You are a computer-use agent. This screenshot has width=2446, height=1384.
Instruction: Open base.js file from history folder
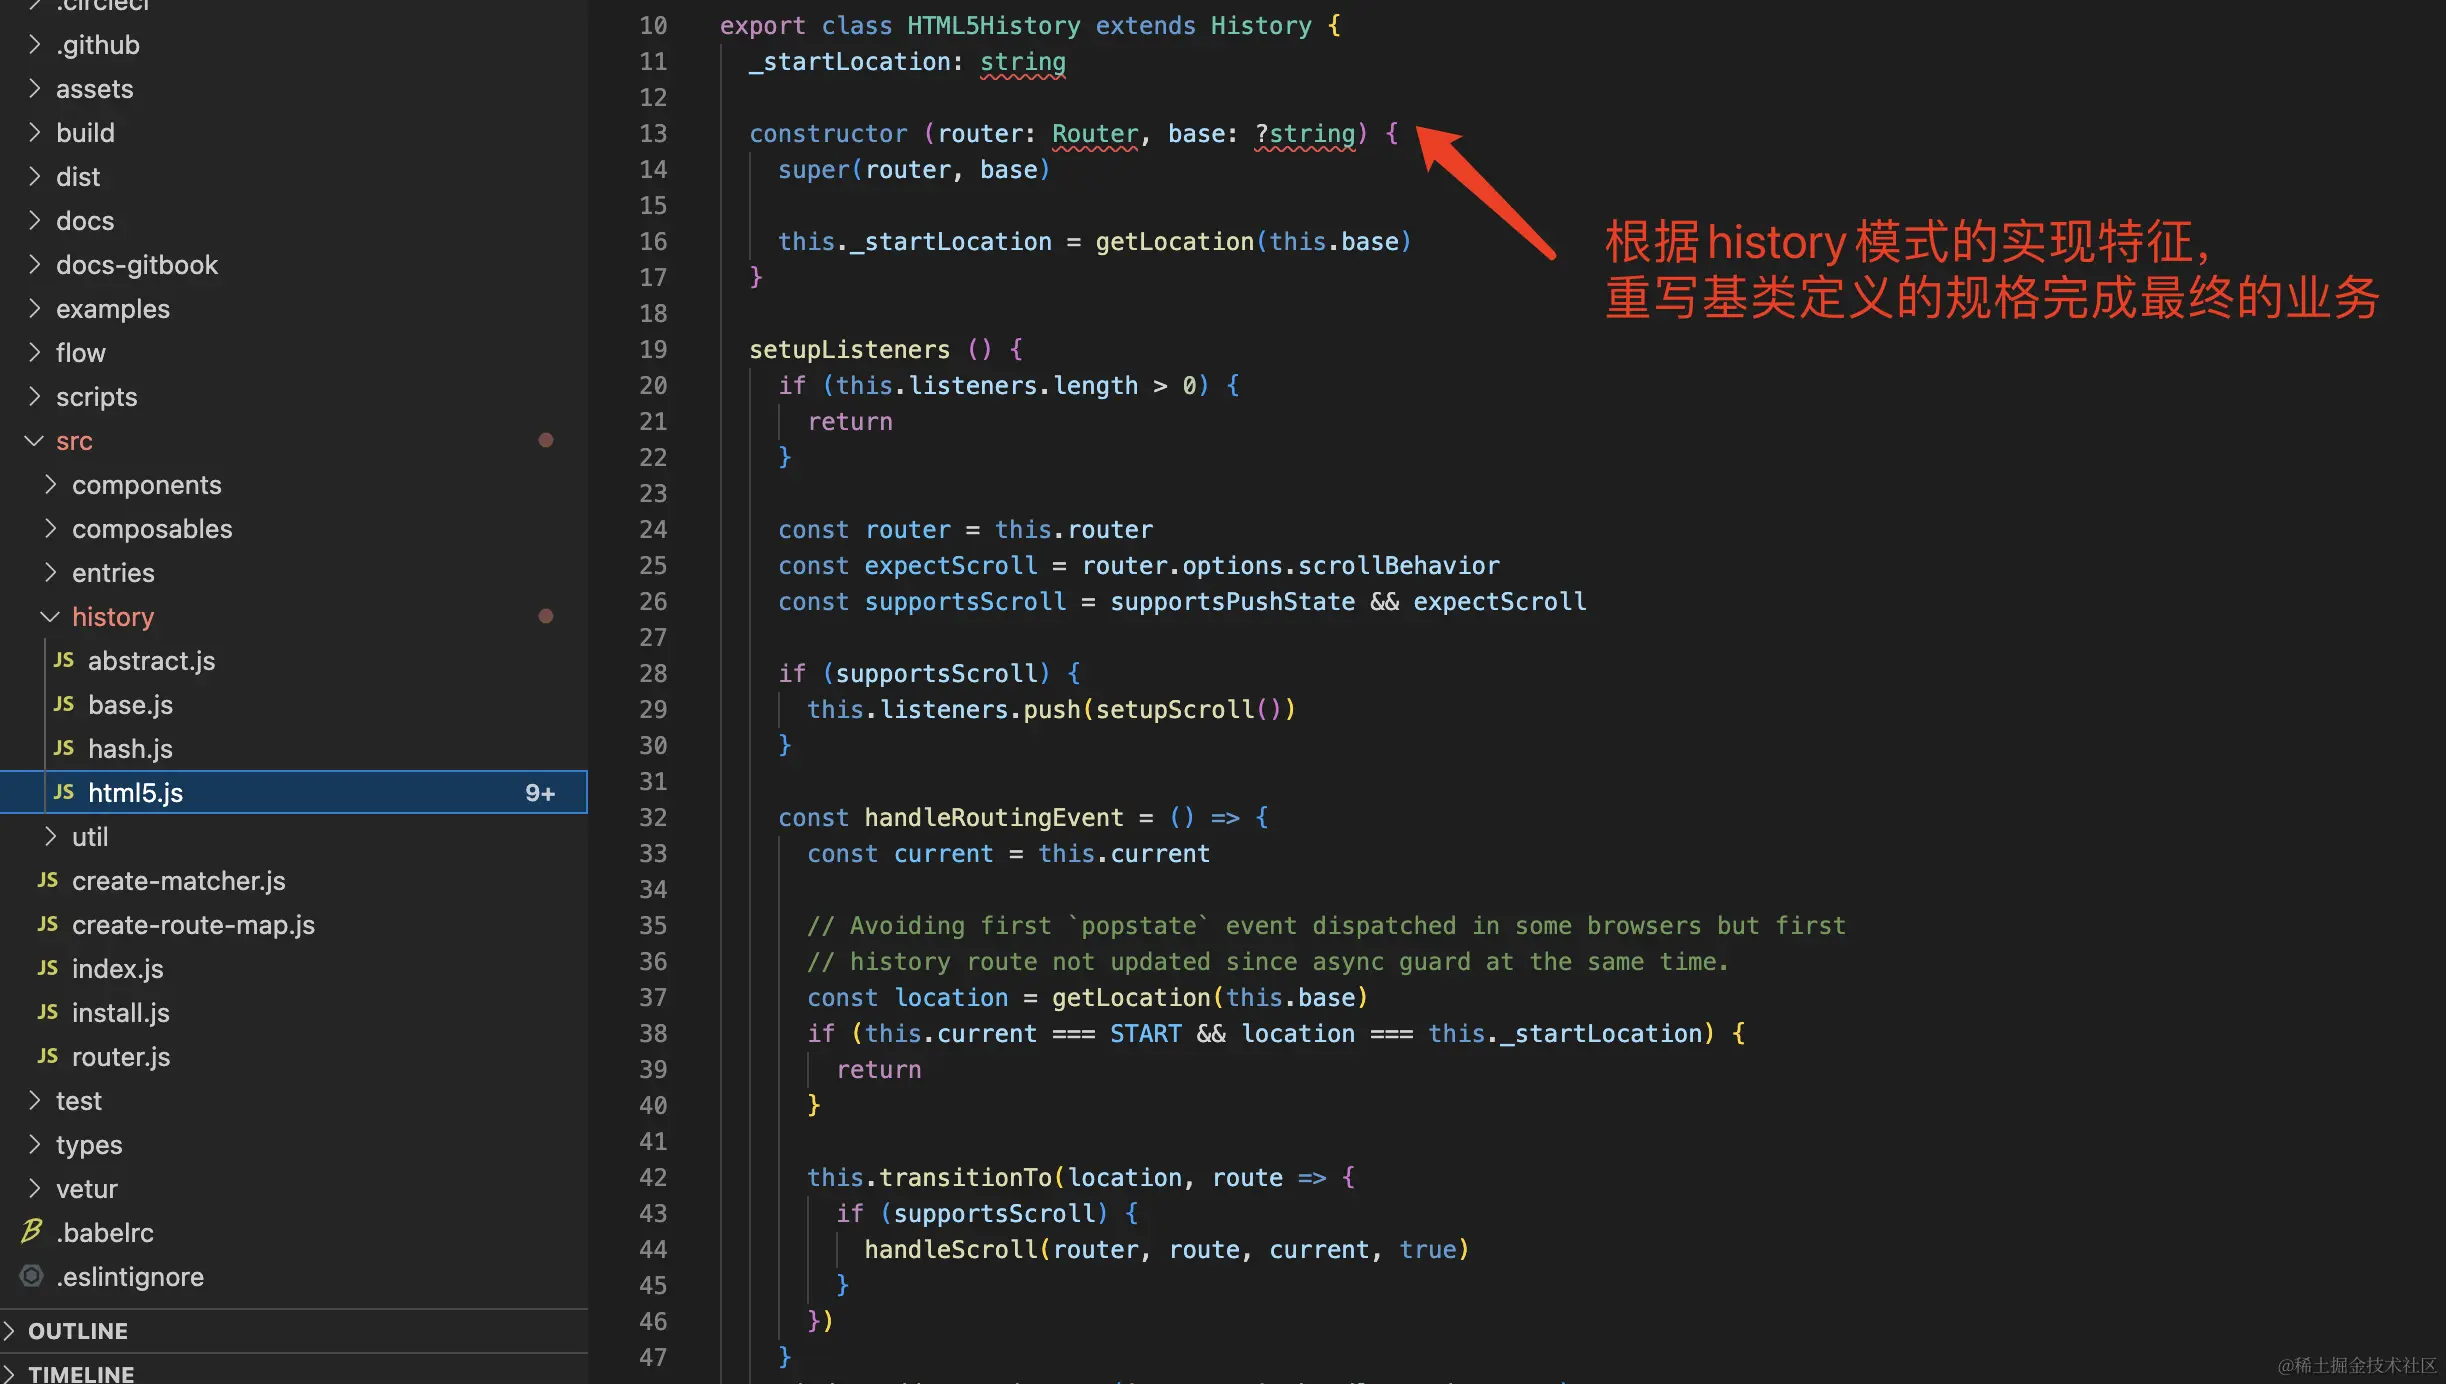[x=130, y=705]
